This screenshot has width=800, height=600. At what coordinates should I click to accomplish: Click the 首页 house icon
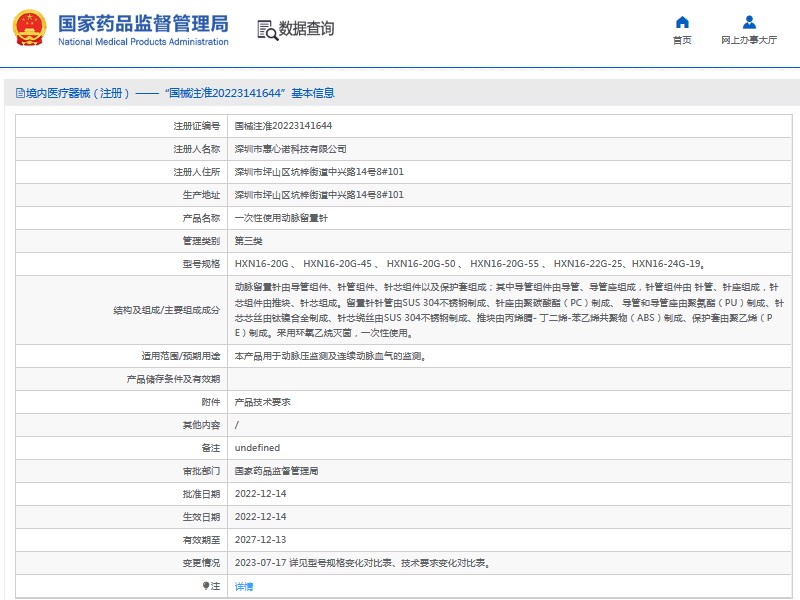[682, 22]
